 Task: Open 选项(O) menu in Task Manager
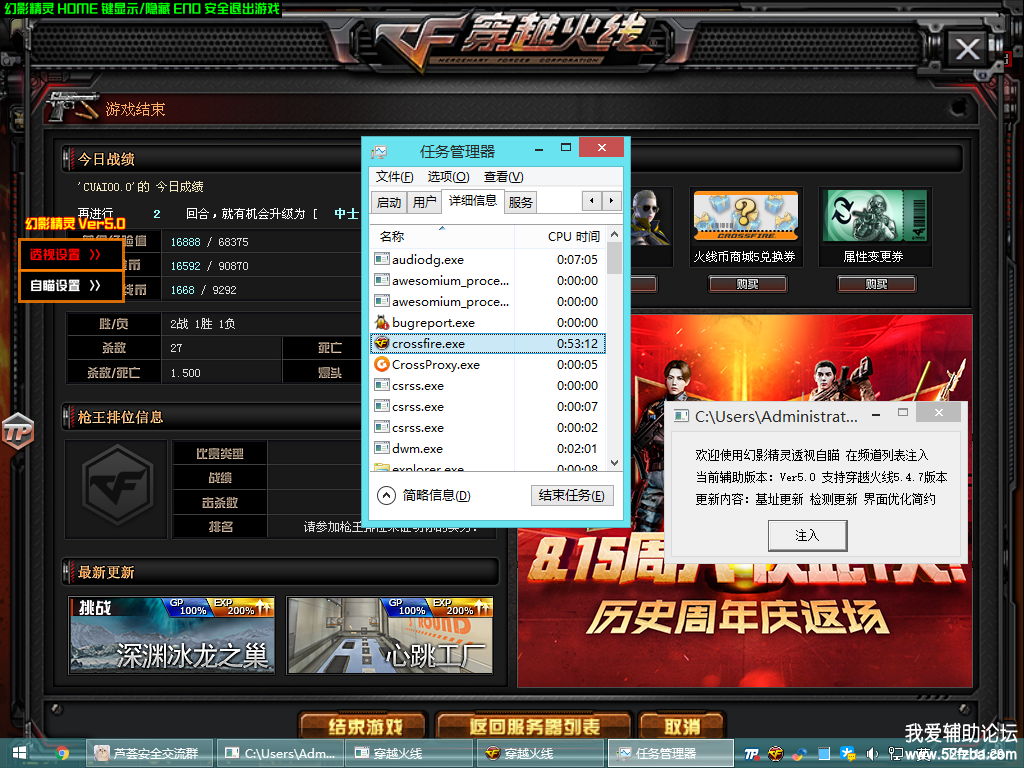448,177
